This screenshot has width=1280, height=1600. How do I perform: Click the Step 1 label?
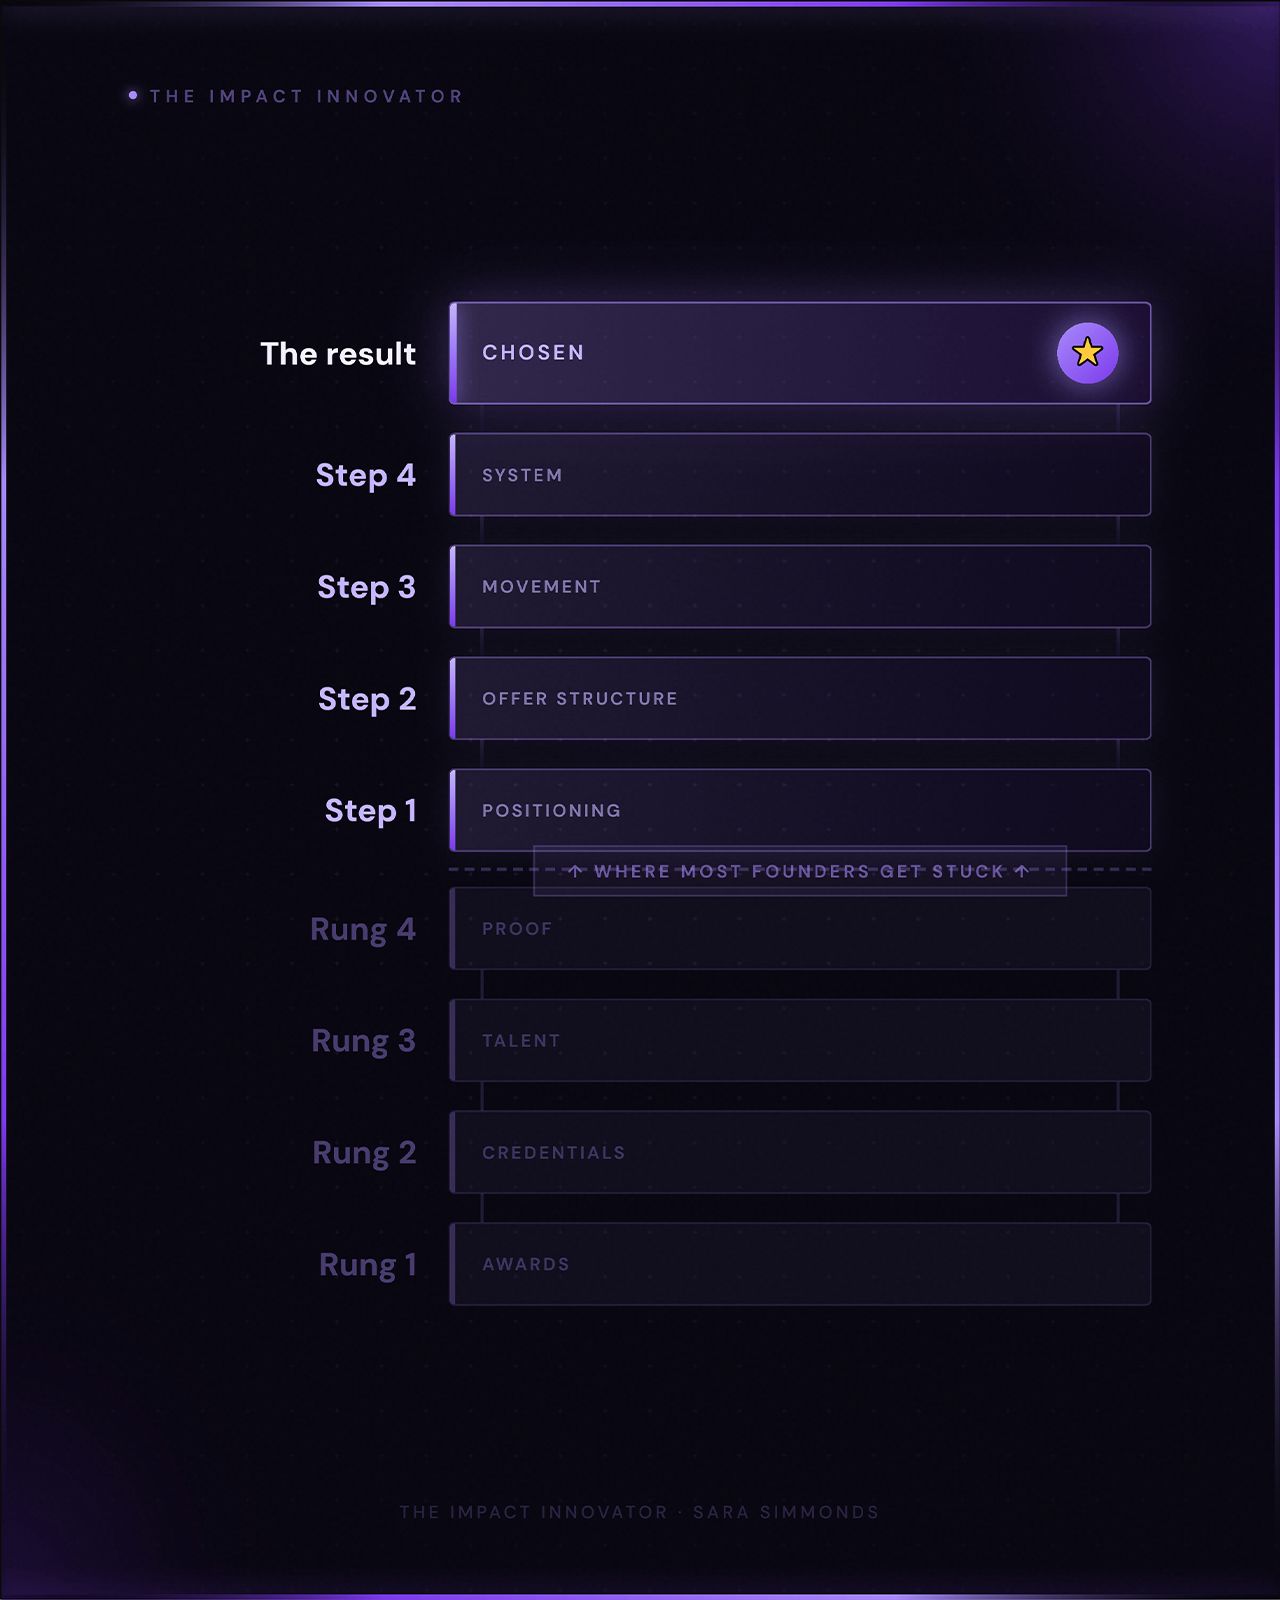[371, 811]
